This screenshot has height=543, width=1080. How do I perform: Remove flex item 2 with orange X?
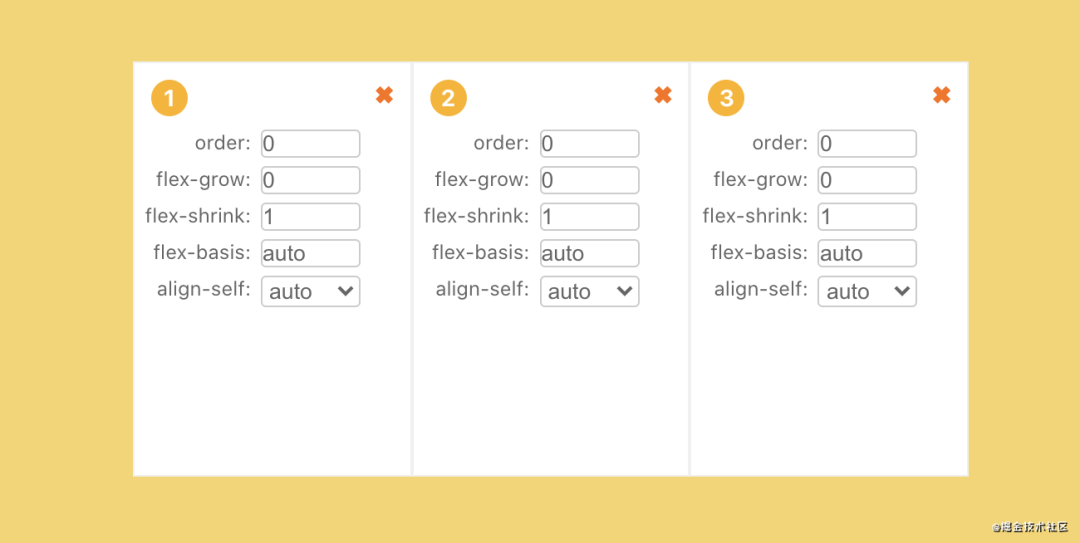[663, 95]
